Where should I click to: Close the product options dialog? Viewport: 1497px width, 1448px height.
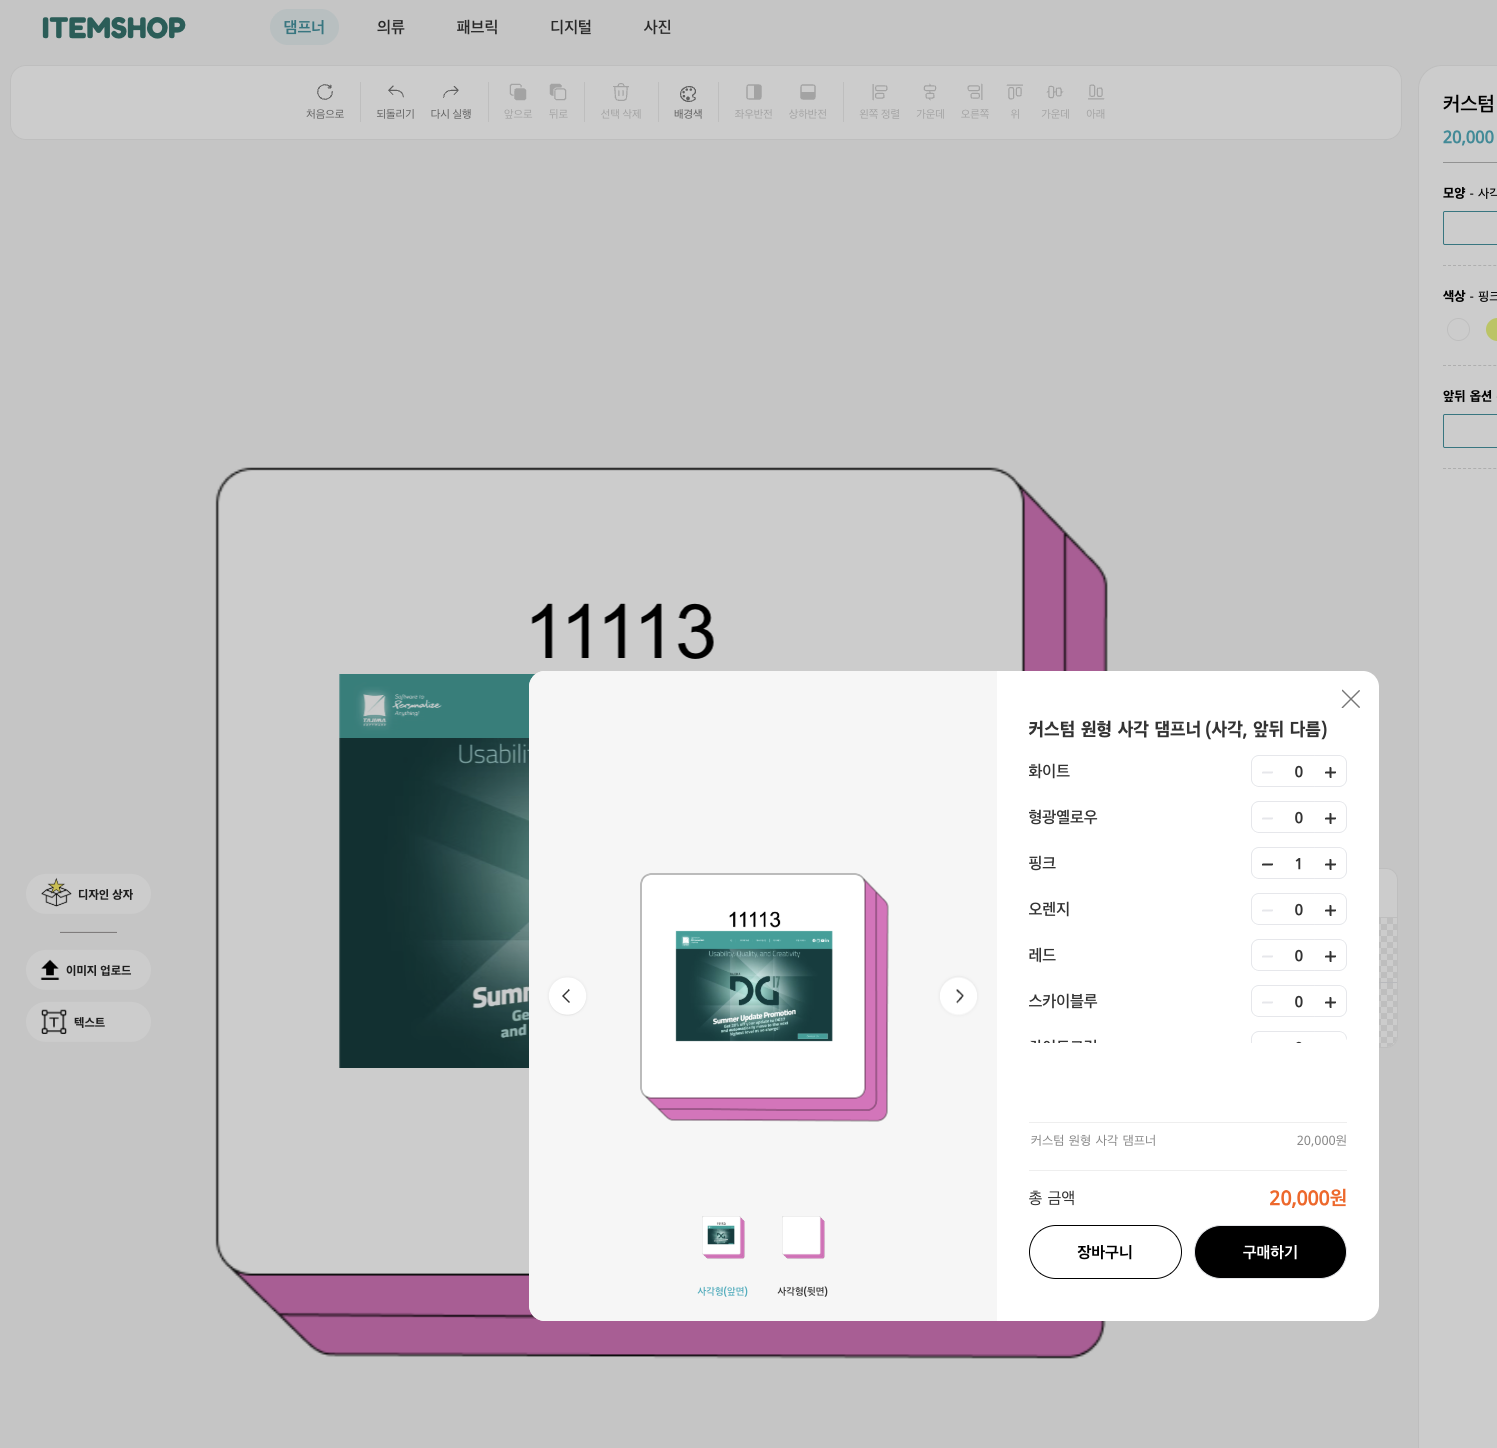click(x=1350, y=699)
